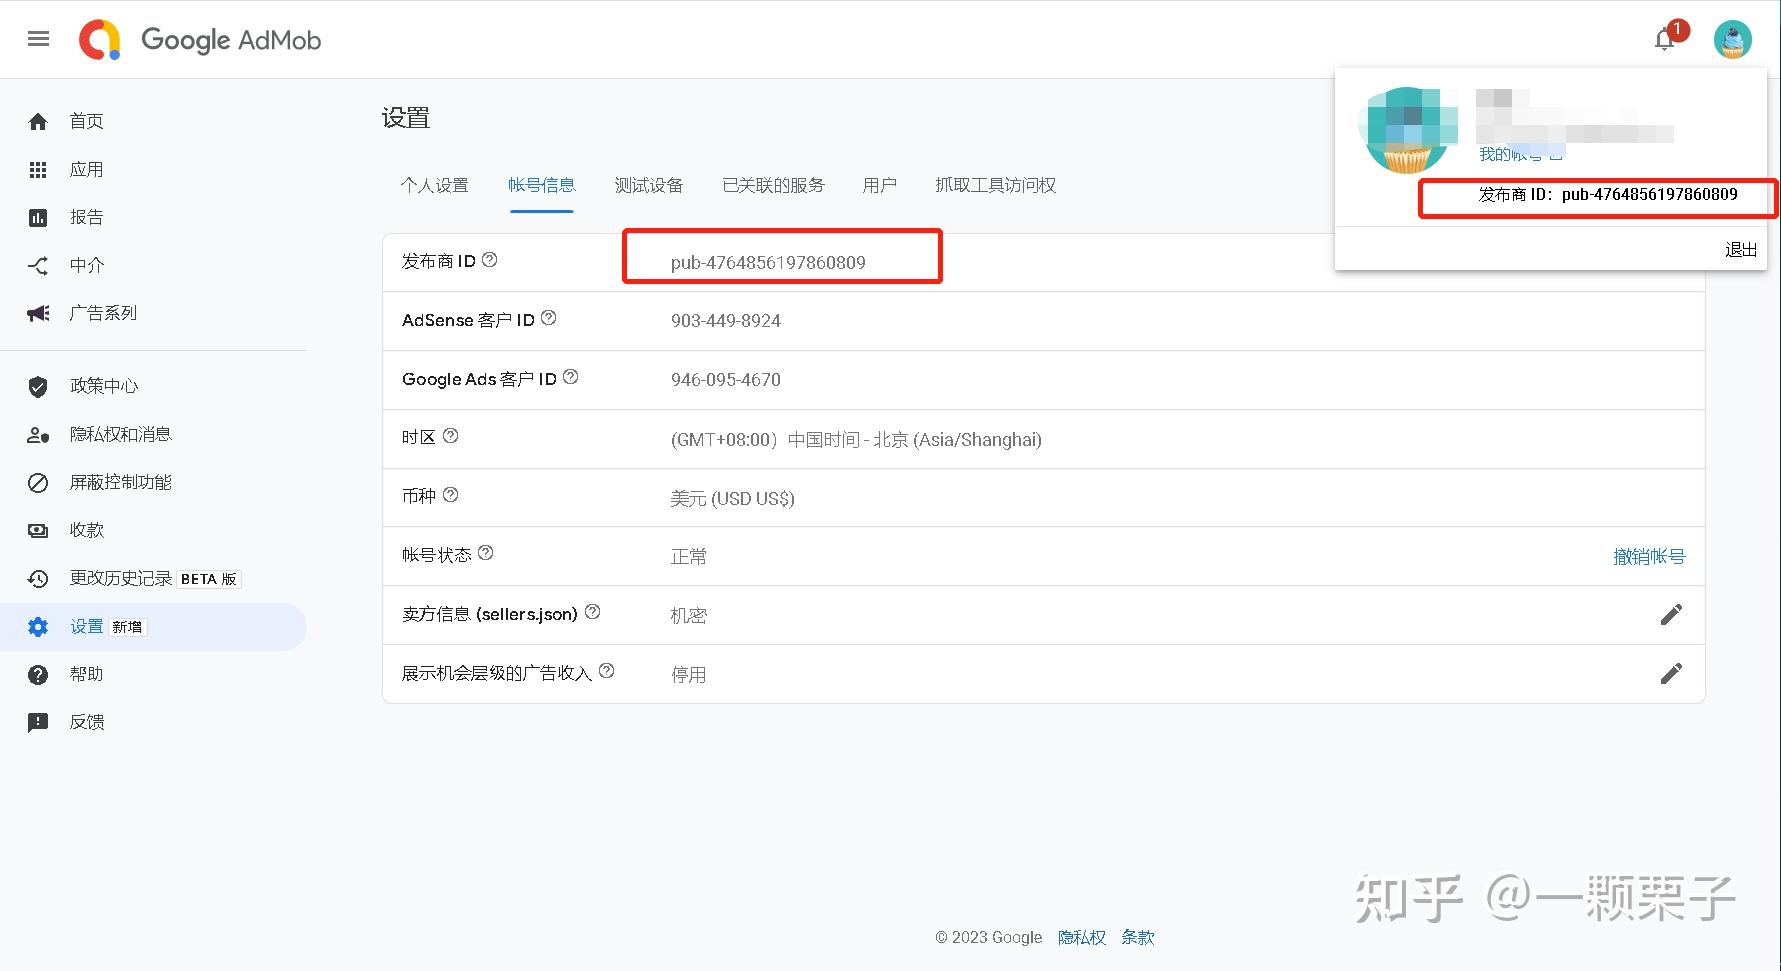Open 屏蔽控制功能 (Blocking controls)
The image size is (1781, 971).
click(x=120, y=481)
